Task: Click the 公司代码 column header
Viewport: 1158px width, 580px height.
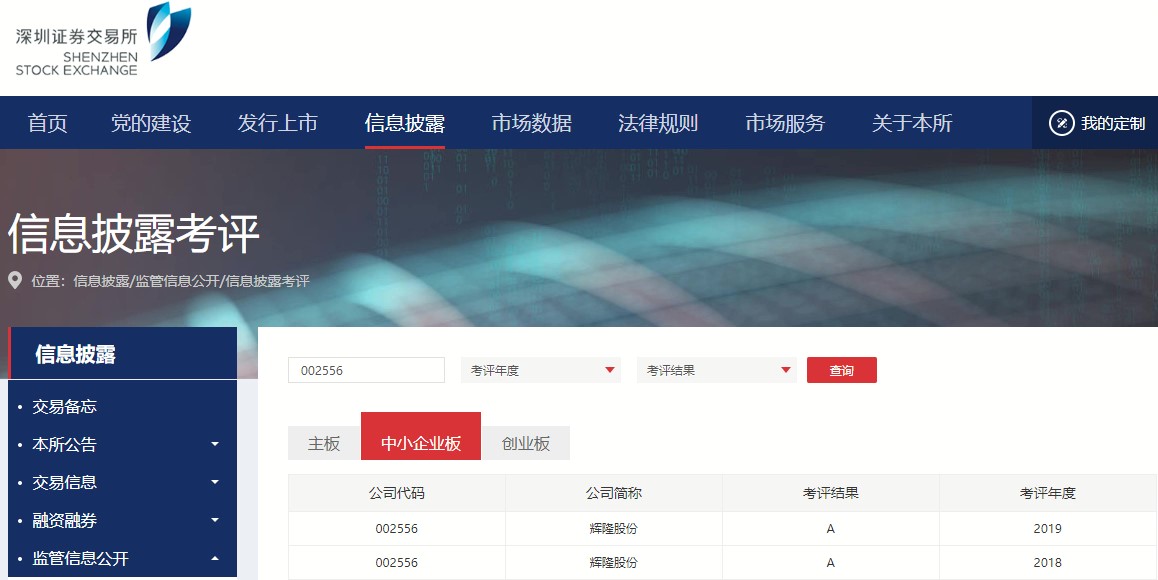Action: point(397,493)
